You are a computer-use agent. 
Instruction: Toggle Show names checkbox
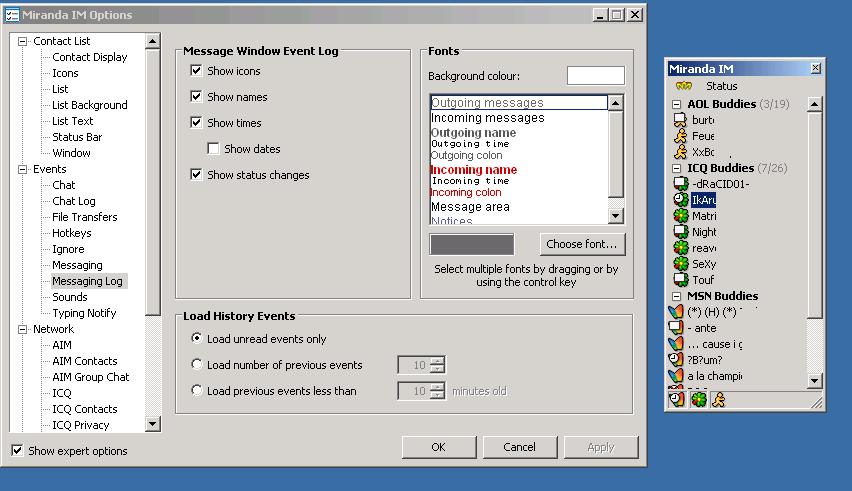point(196,97)
